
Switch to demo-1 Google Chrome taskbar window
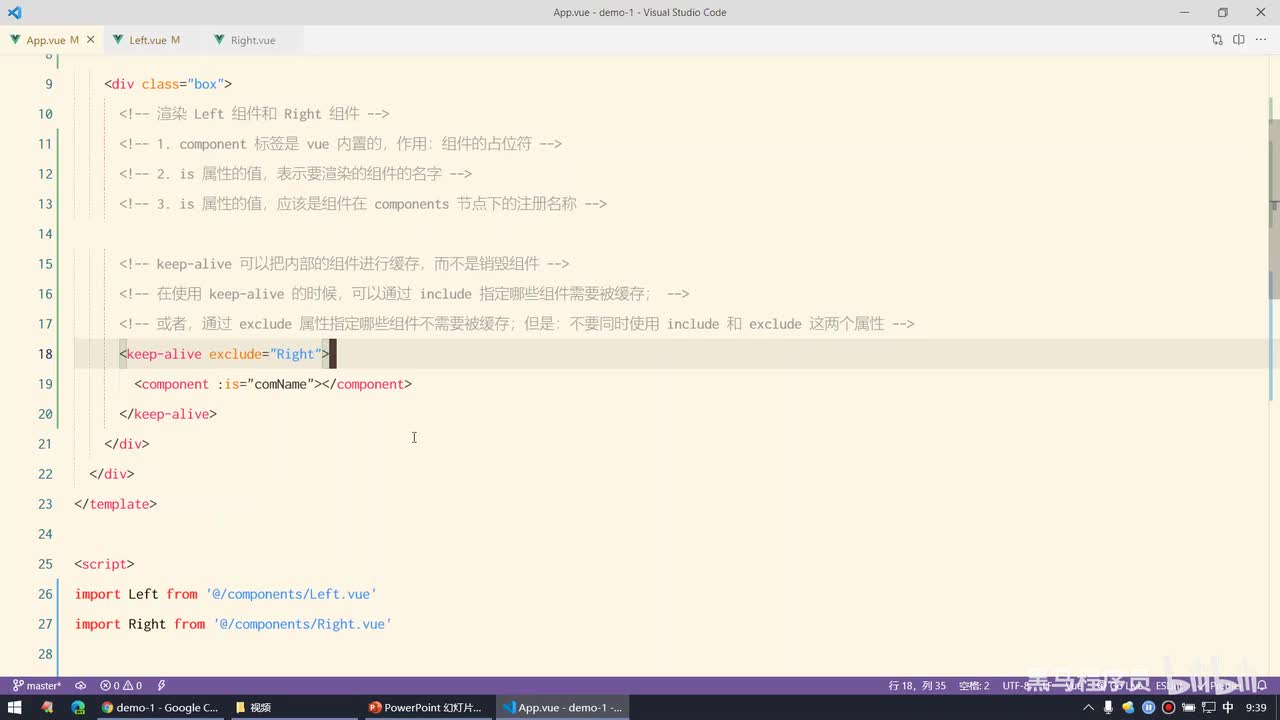(x=160, y=707)
